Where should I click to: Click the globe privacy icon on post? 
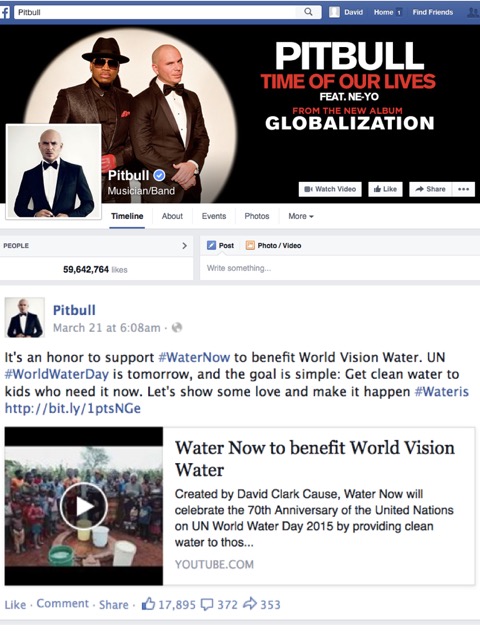177,327
